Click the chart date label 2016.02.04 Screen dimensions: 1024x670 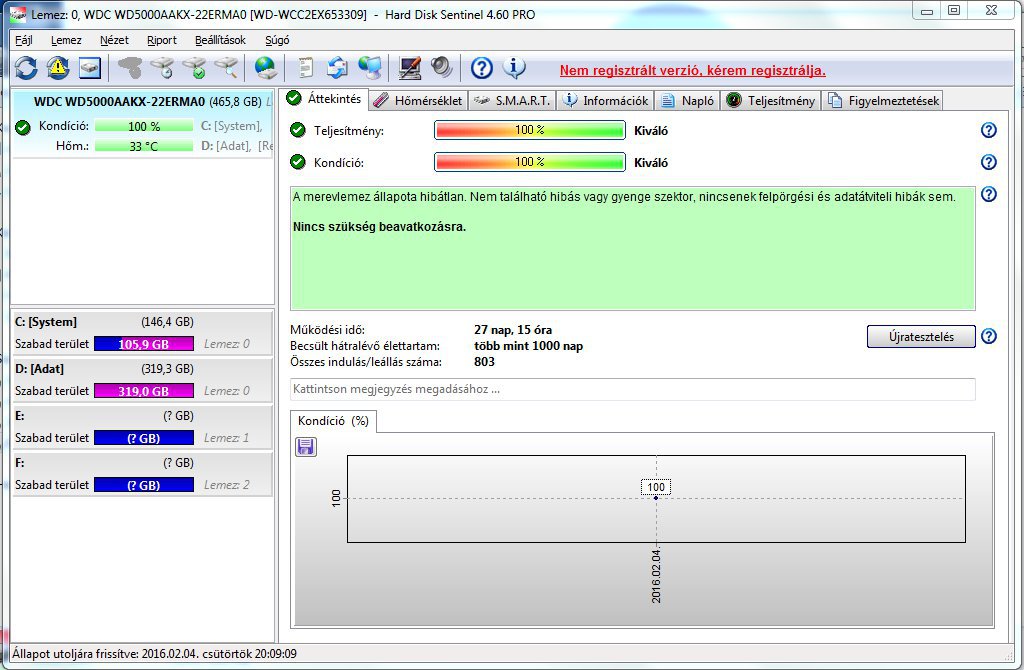click(656, 576)
